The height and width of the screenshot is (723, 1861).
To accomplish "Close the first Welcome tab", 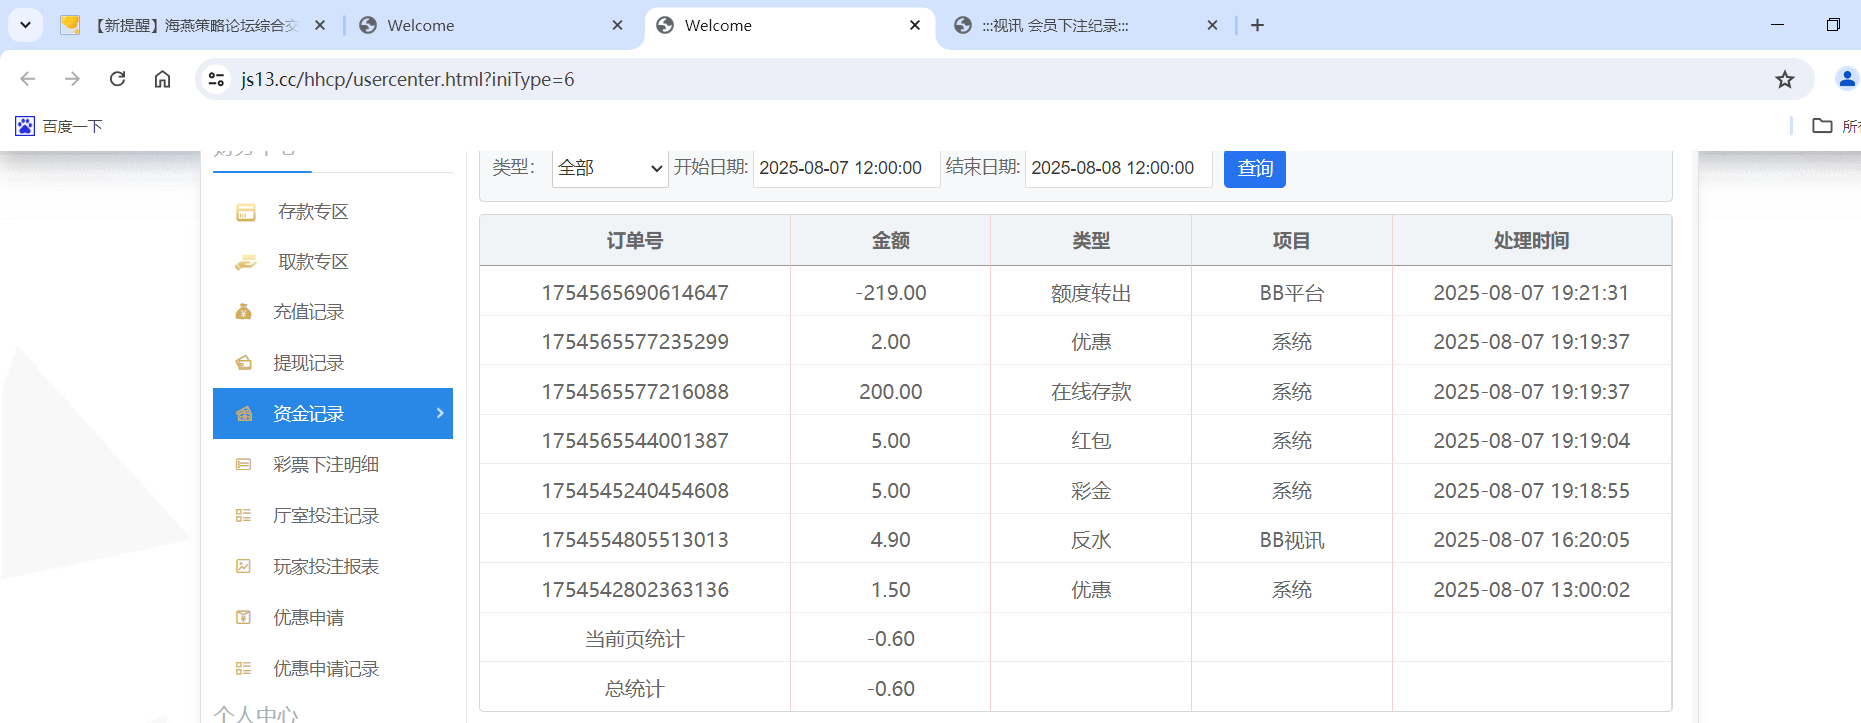I will pyautogui.click(x=617, y=25).
